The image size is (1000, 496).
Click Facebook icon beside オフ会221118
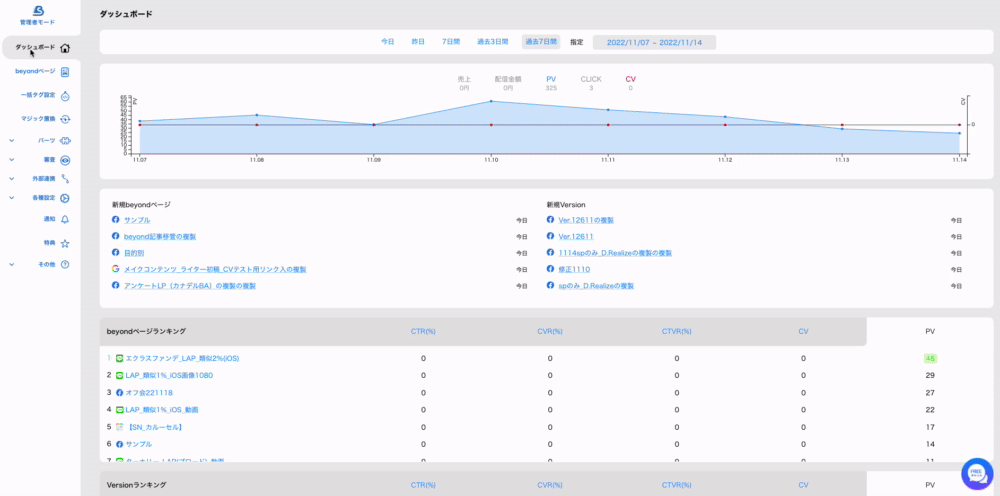[x=119, y=393]
